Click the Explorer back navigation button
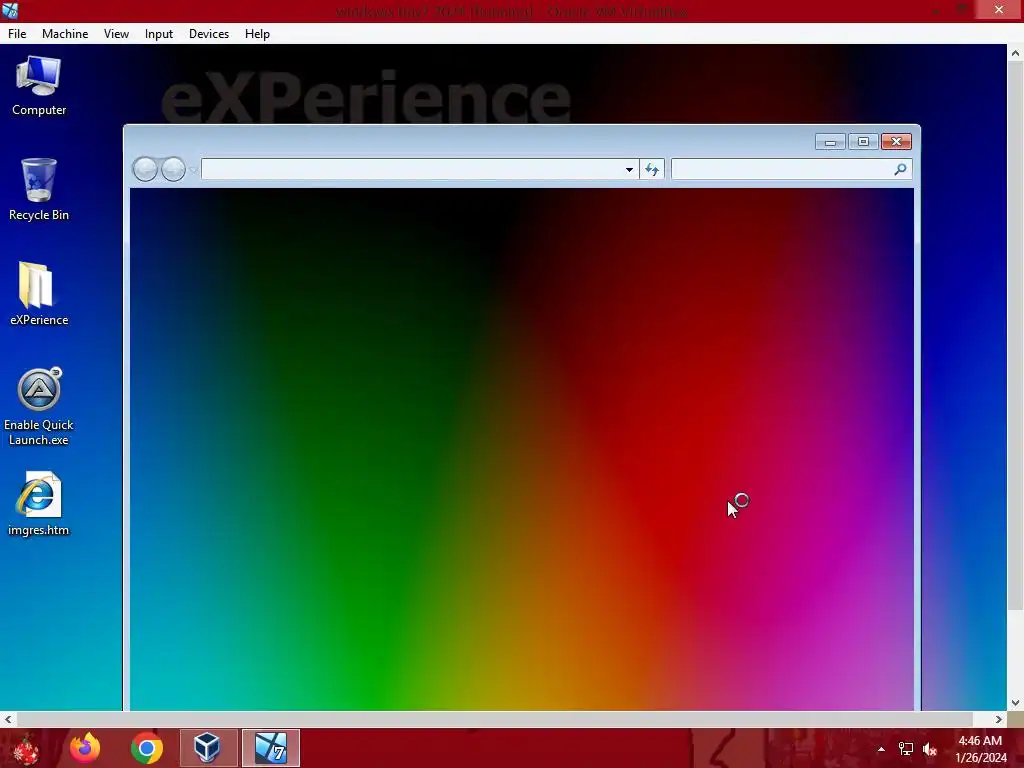 (x=145, y=169)
